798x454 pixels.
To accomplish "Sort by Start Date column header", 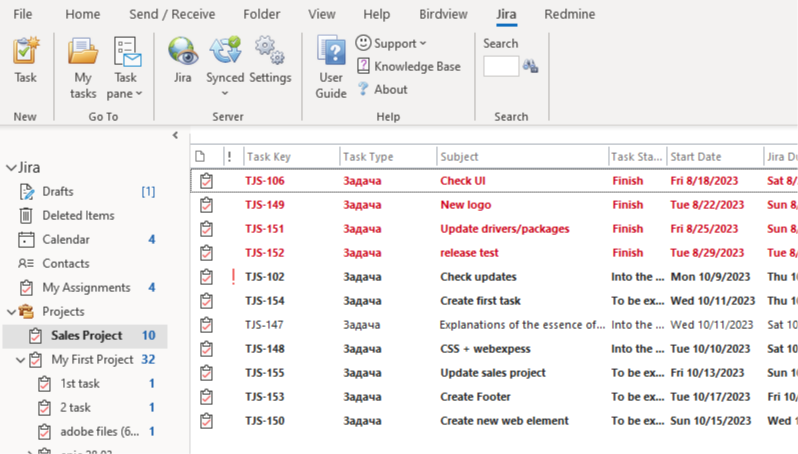I will 714,157.
